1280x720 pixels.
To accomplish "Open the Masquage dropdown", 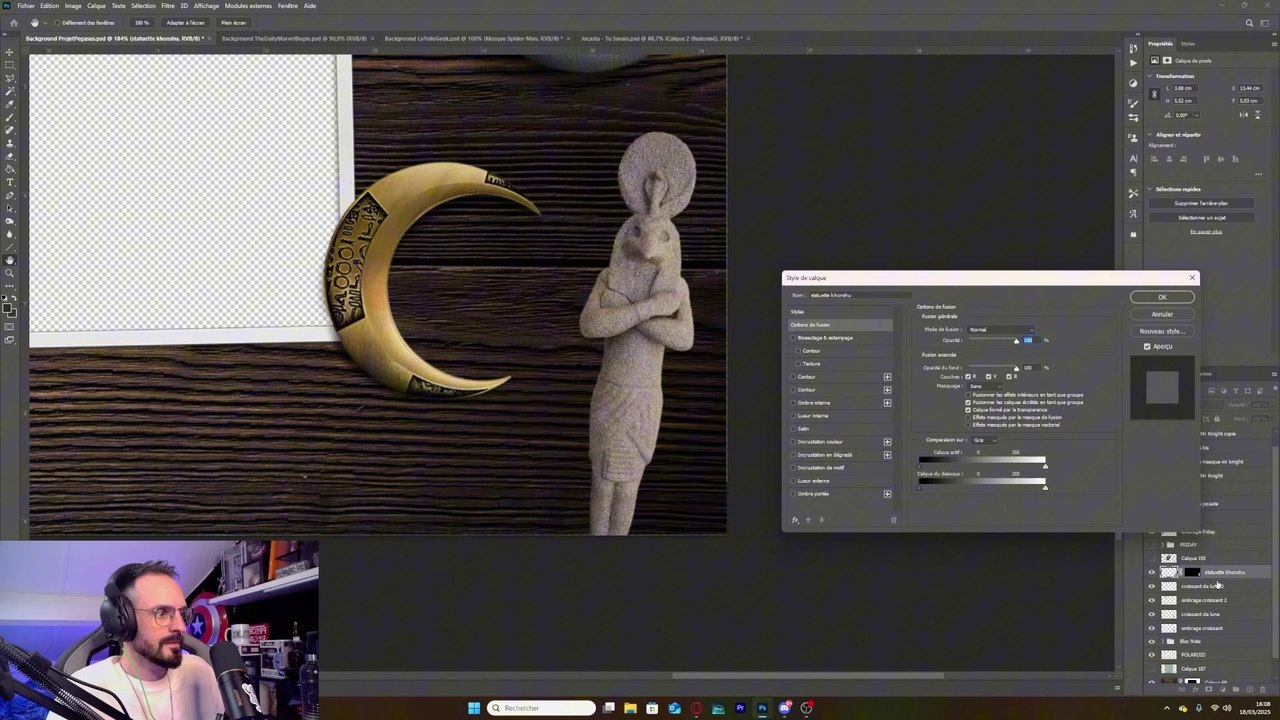I will click(984, 386).
